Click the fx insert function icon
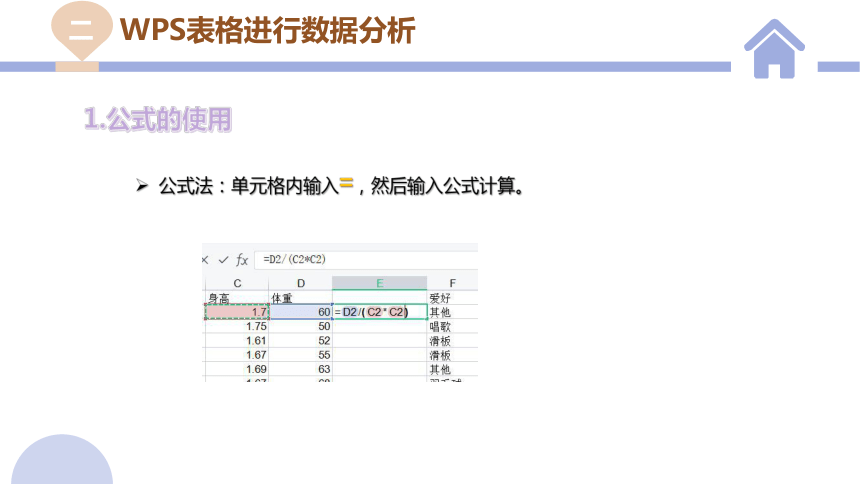The image size is (860, 484). 242,260
